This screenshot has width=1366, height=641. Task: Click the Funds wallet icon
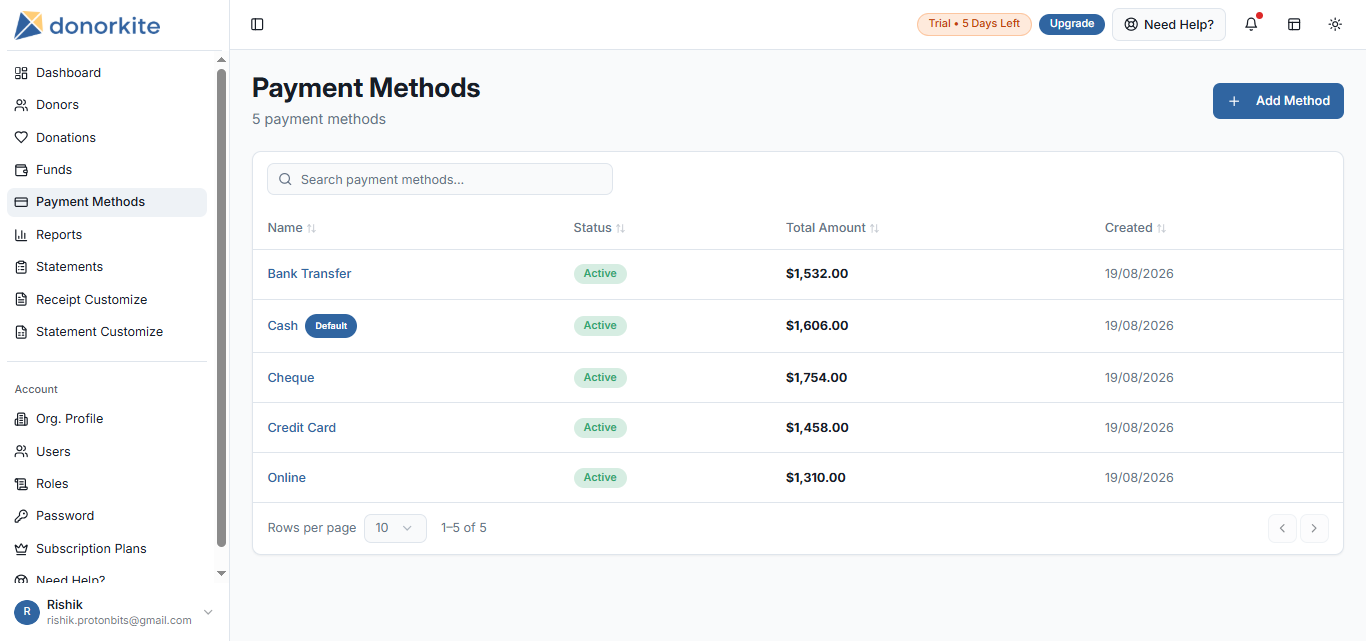[21, 170]
